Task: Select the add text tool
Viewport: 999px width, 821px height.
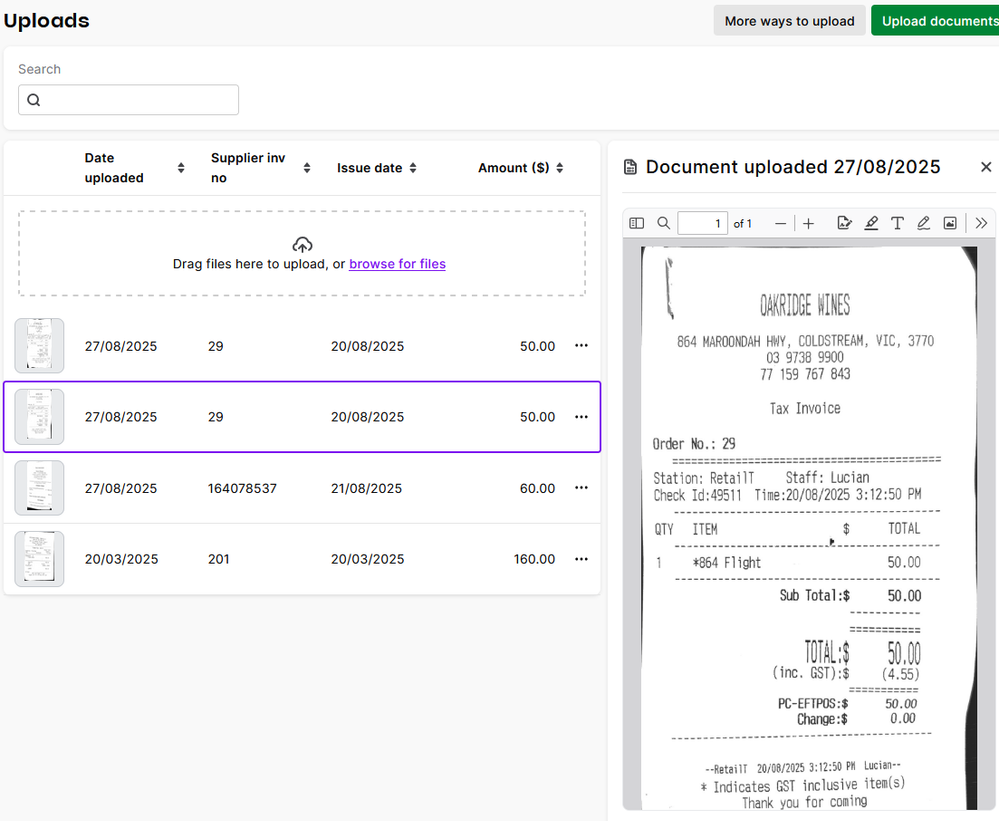Action: (897, 223)
